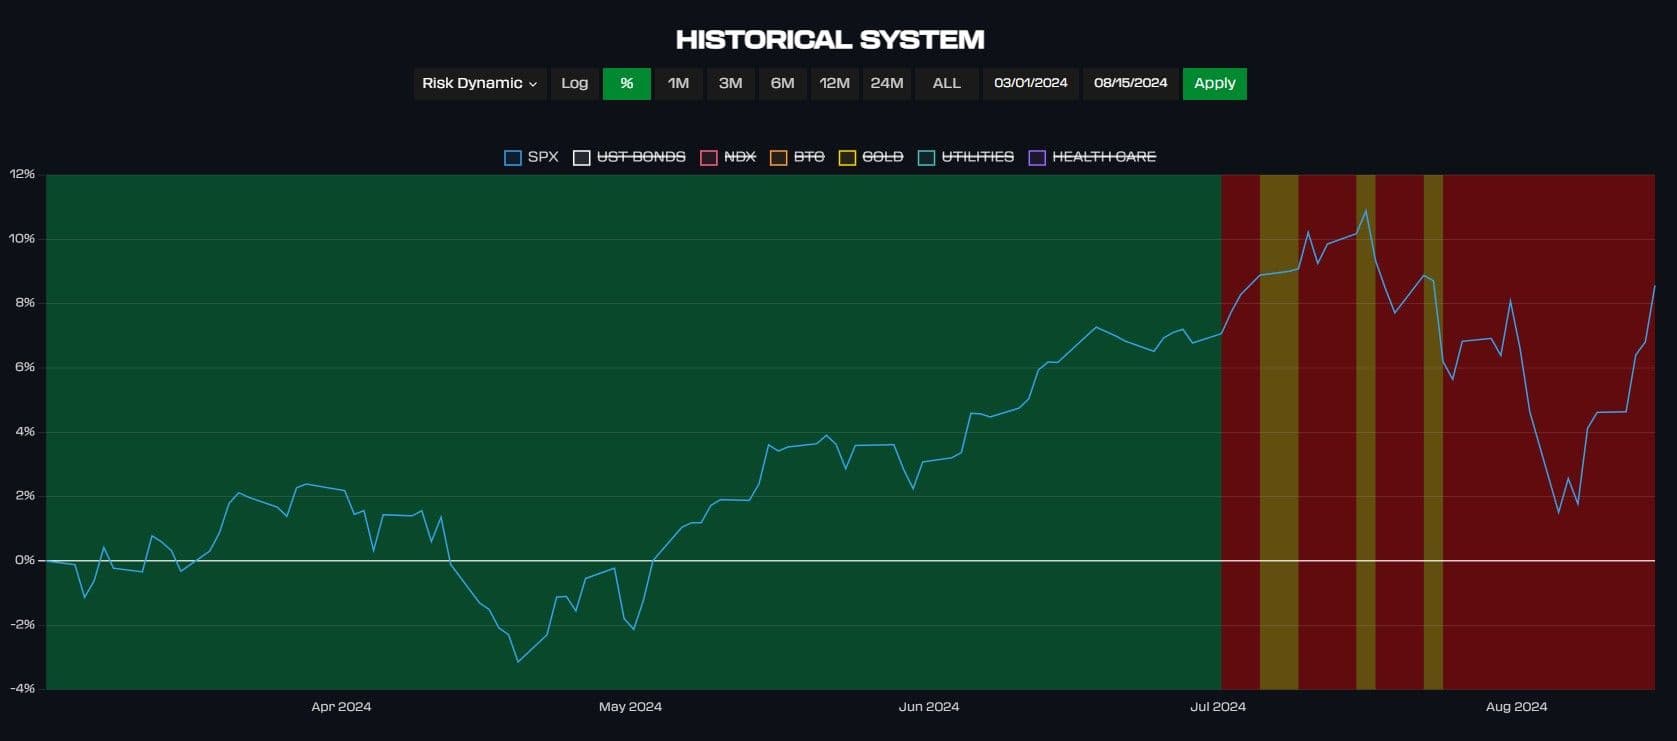Choose the ALL range button
The height and width of the screenshot is (741, 1677).
tap(946, 83)
